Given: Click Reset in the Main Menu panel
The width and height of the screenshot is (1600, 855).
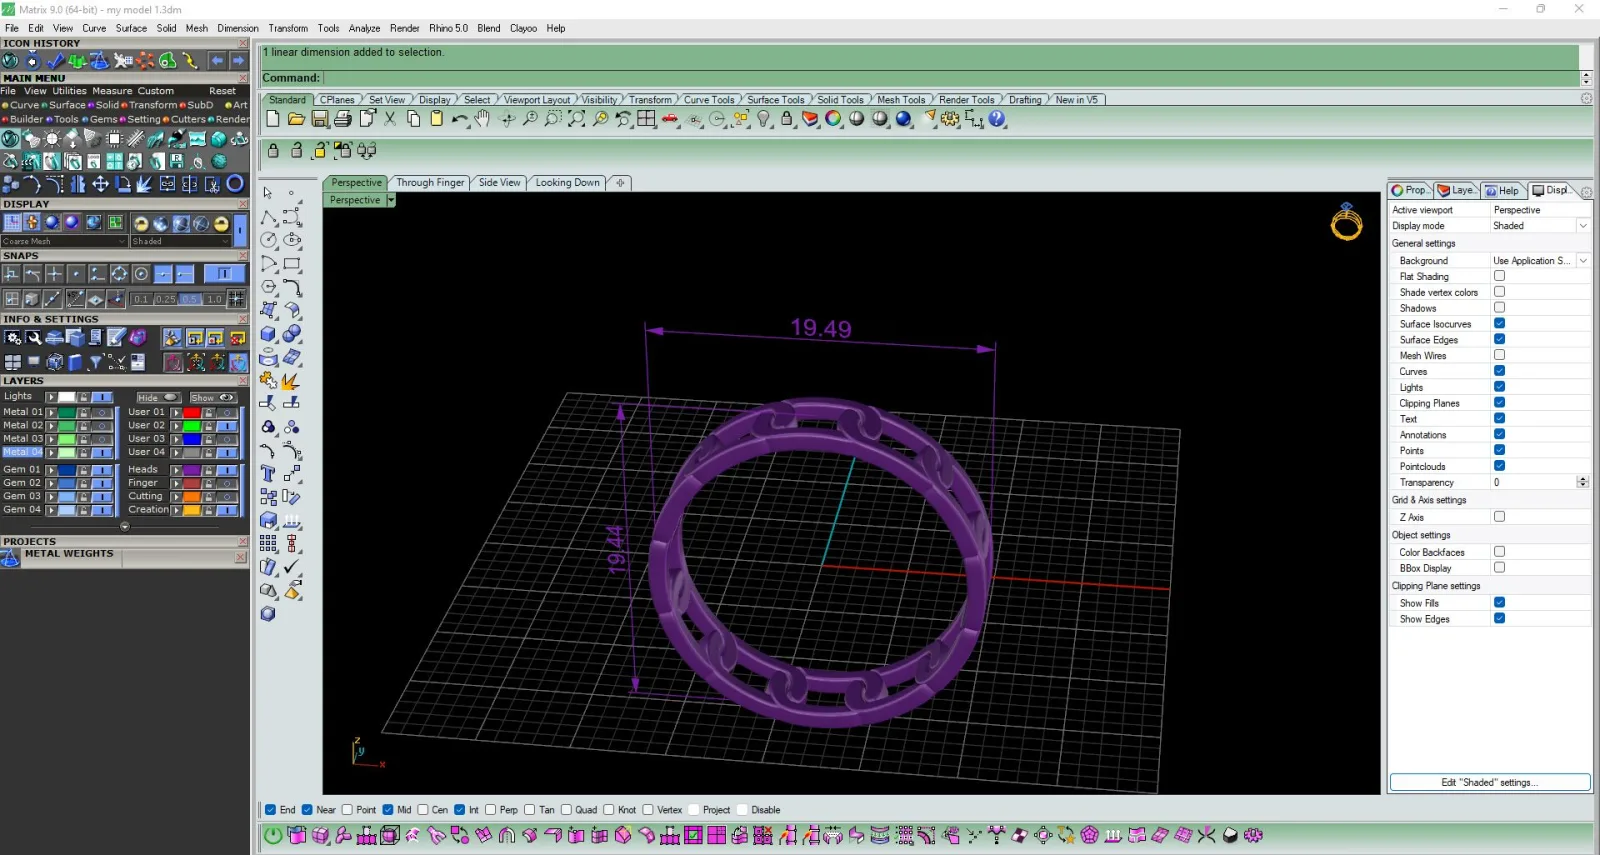Looking at the screenshot, I should click(222, 91).
